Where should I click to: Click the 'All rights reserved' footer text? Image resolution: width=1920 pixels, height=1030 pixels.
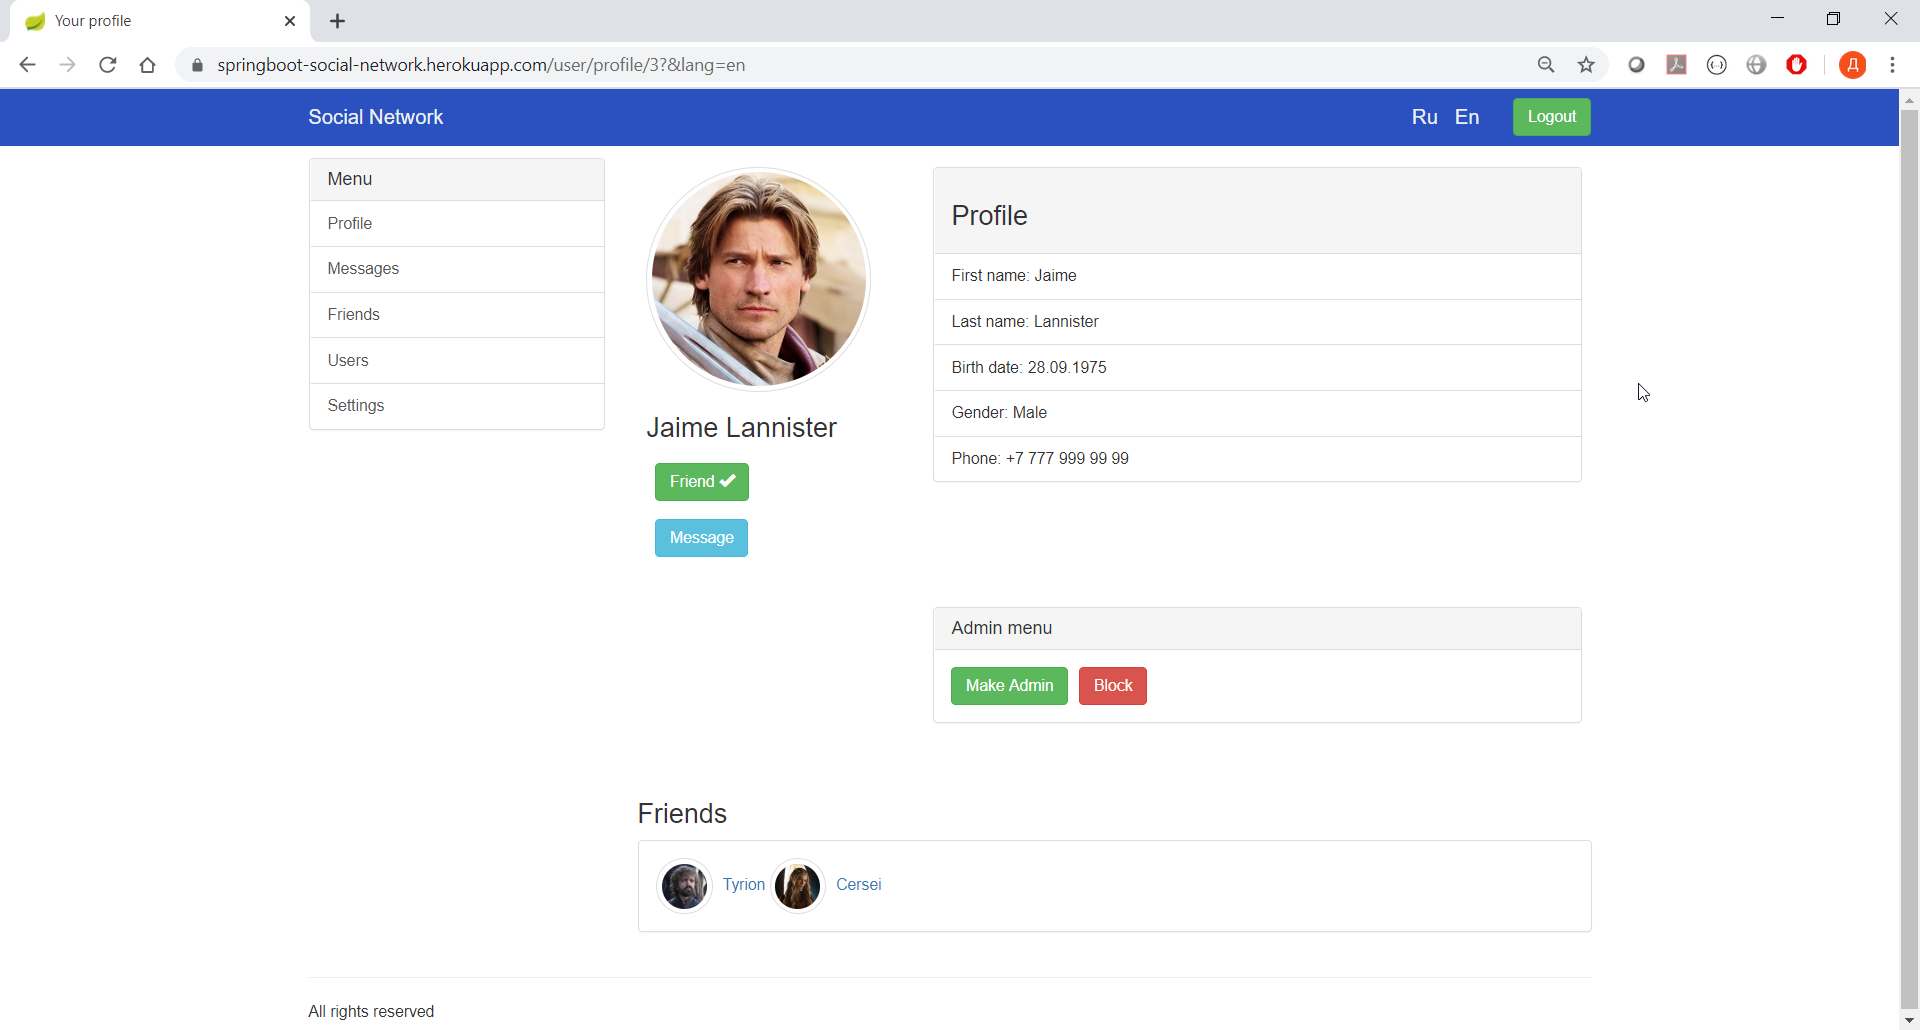pyautogui.click(x=371, y=1012)
